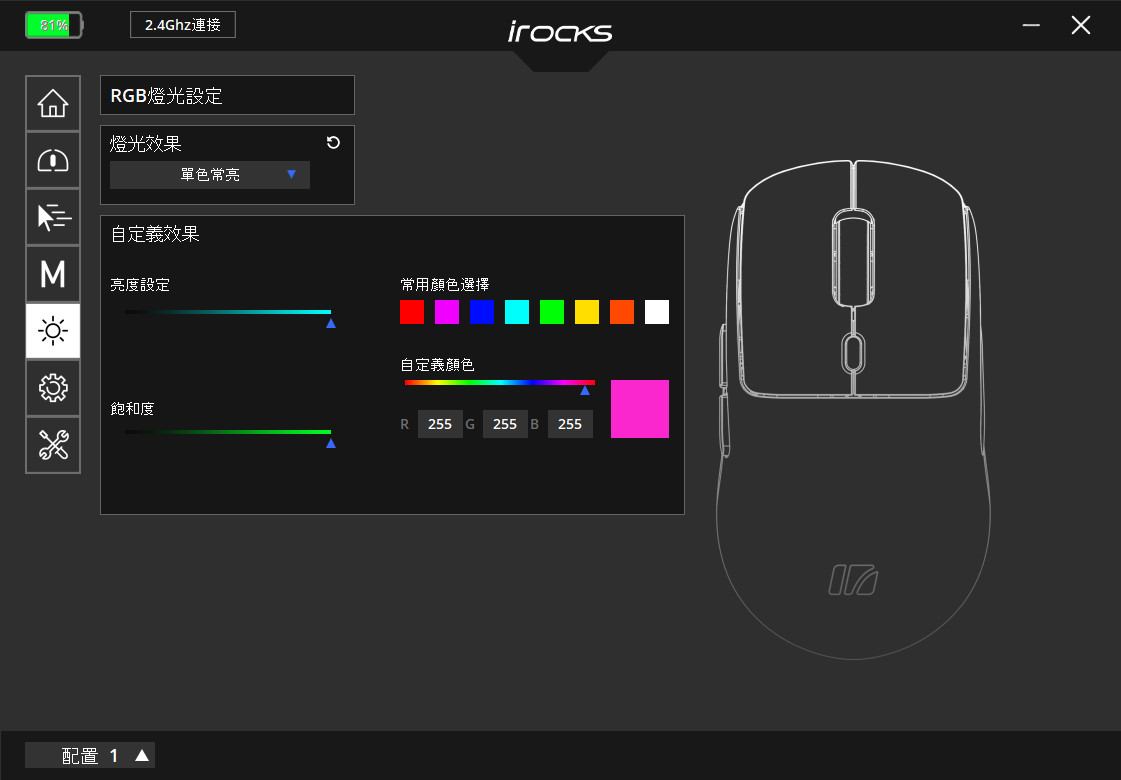This screenshot has height=780, width=1121.
Task: Click the large magenta custom color preview
Action: (x=640, y=409)
